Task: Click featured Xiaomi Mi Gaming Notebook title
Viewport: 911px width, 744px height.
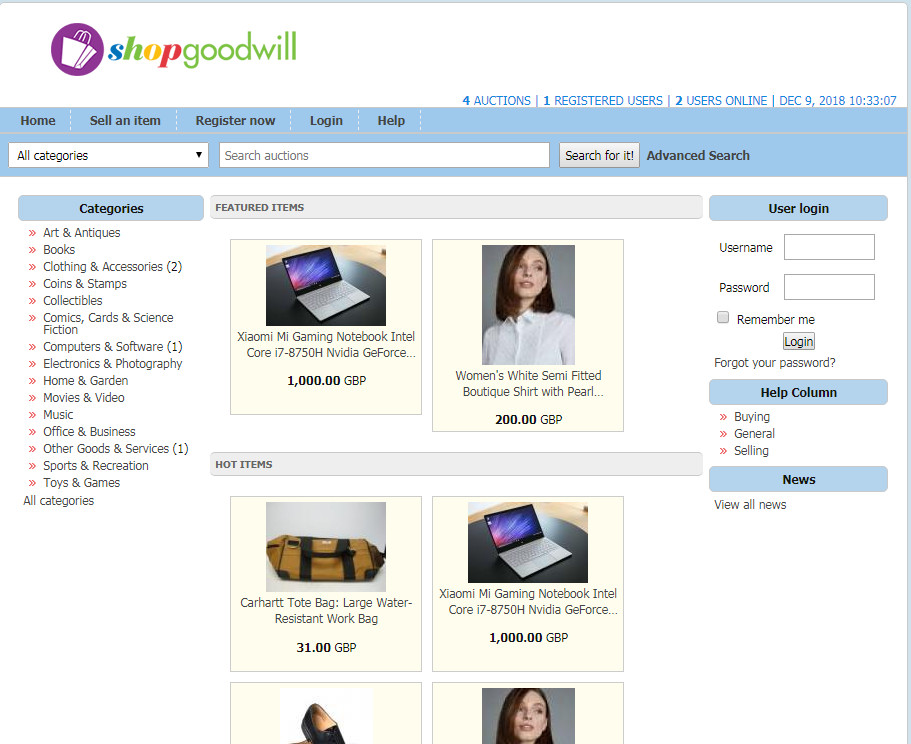Action: pyautogui.click(x=326, y=344)
